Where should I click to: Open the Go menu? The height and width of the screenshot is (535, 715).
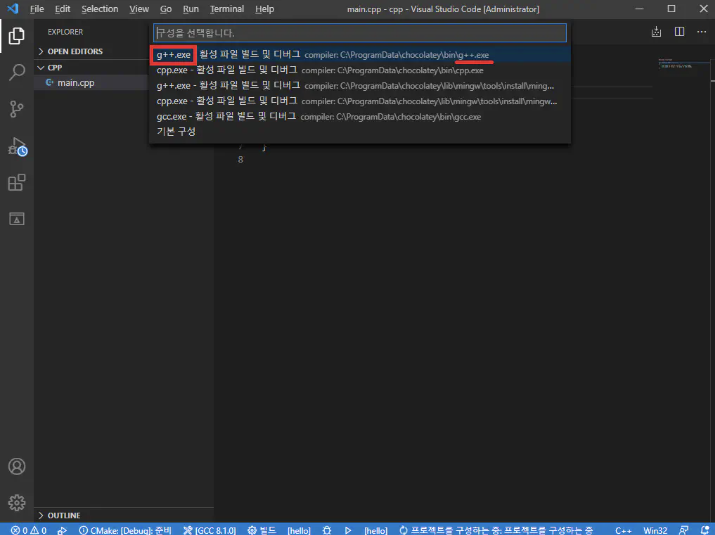(166, 9)
